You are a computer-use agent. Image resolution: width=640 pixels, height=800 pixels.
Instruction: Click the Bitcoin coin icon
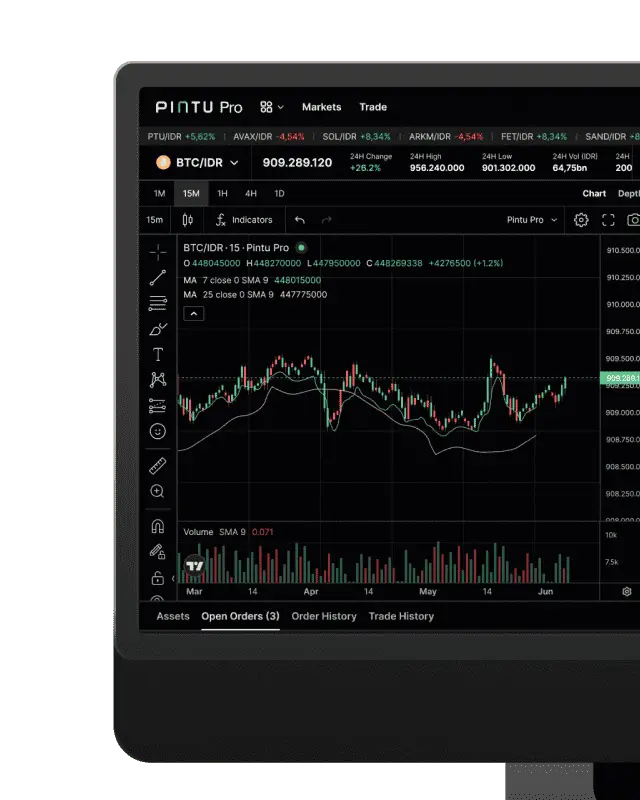(163, 163)
